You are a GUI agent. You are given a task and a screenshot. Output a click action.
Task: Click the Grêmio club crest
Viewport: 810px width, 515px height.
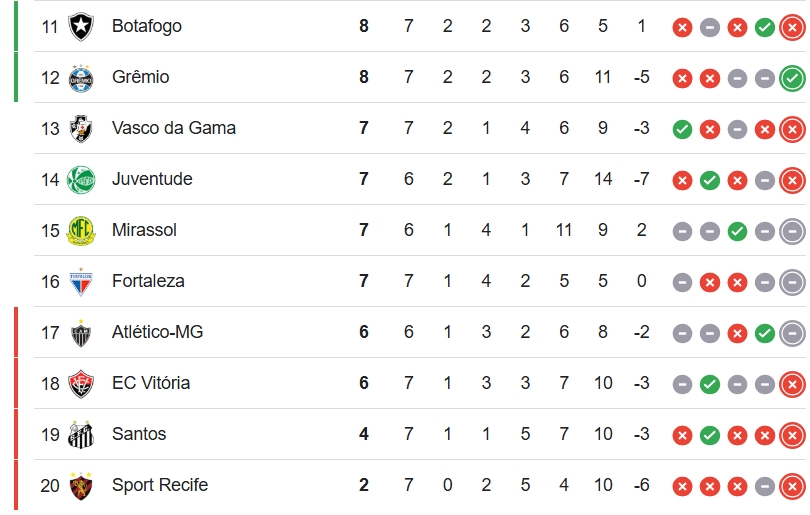click(x=81, y=78)
